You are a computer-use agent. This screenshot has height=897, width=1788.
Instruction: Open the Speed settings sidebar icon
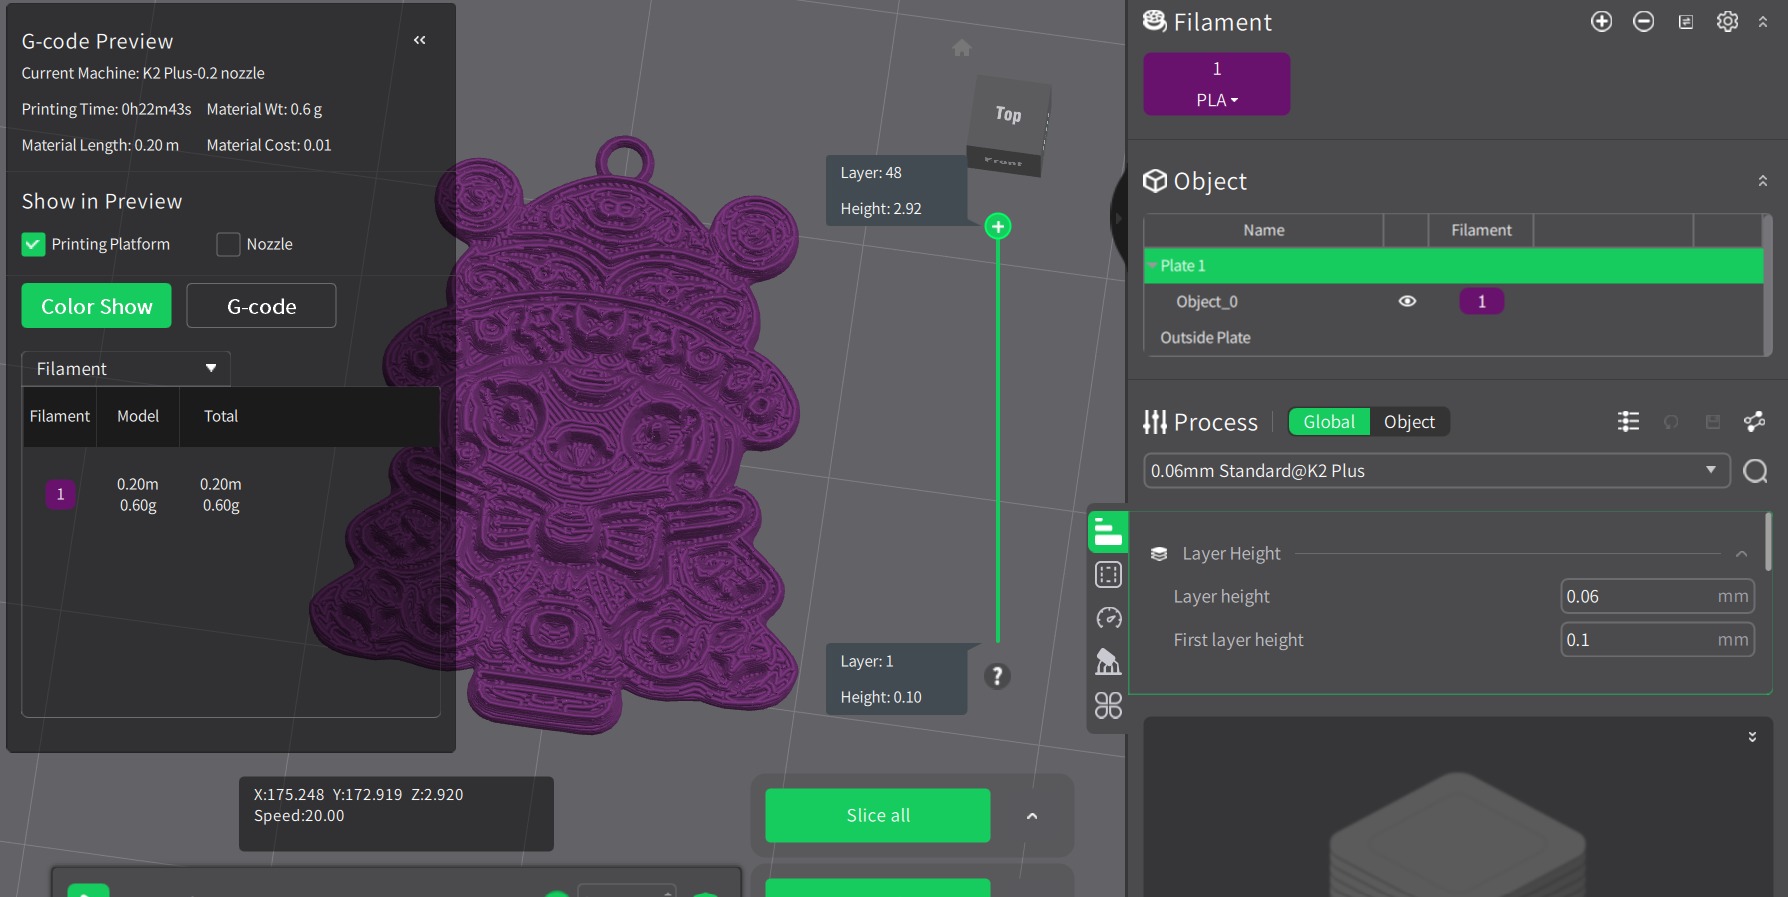(1108, 619)
